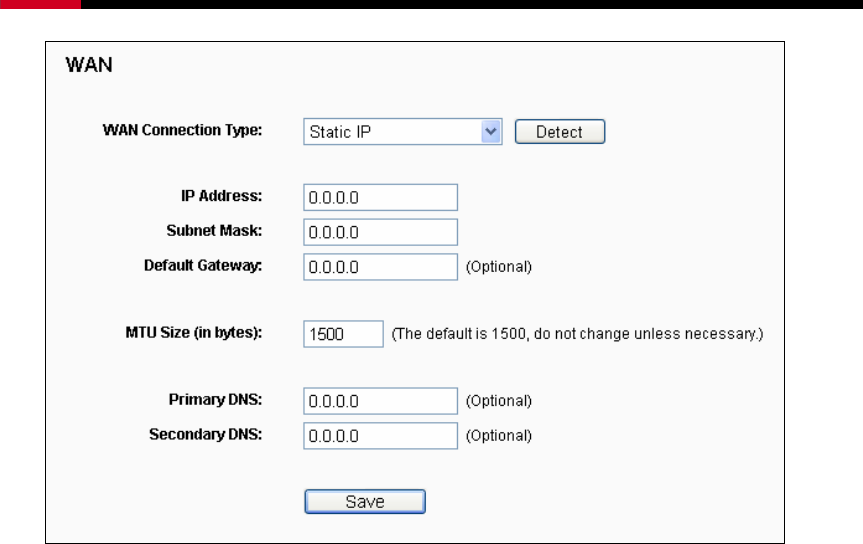Select the Default Gateway text box
This screenshot has width=863, height=544.
click(x=380, y=266)
